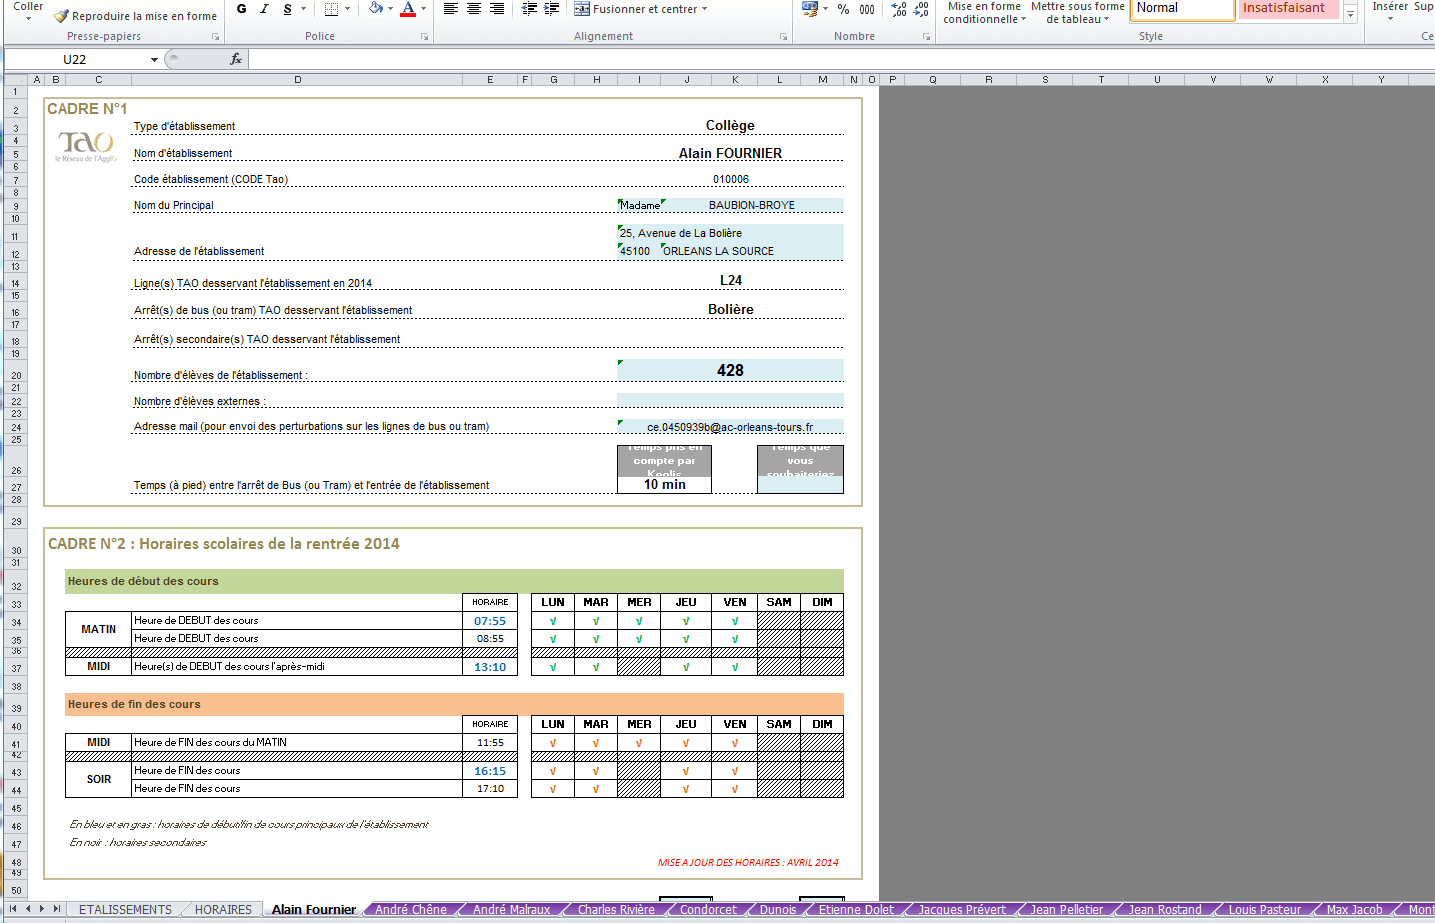Click the Reproduire la mise en forme brush
This screenshot has height=923, width=1435.
coord(135,16)
